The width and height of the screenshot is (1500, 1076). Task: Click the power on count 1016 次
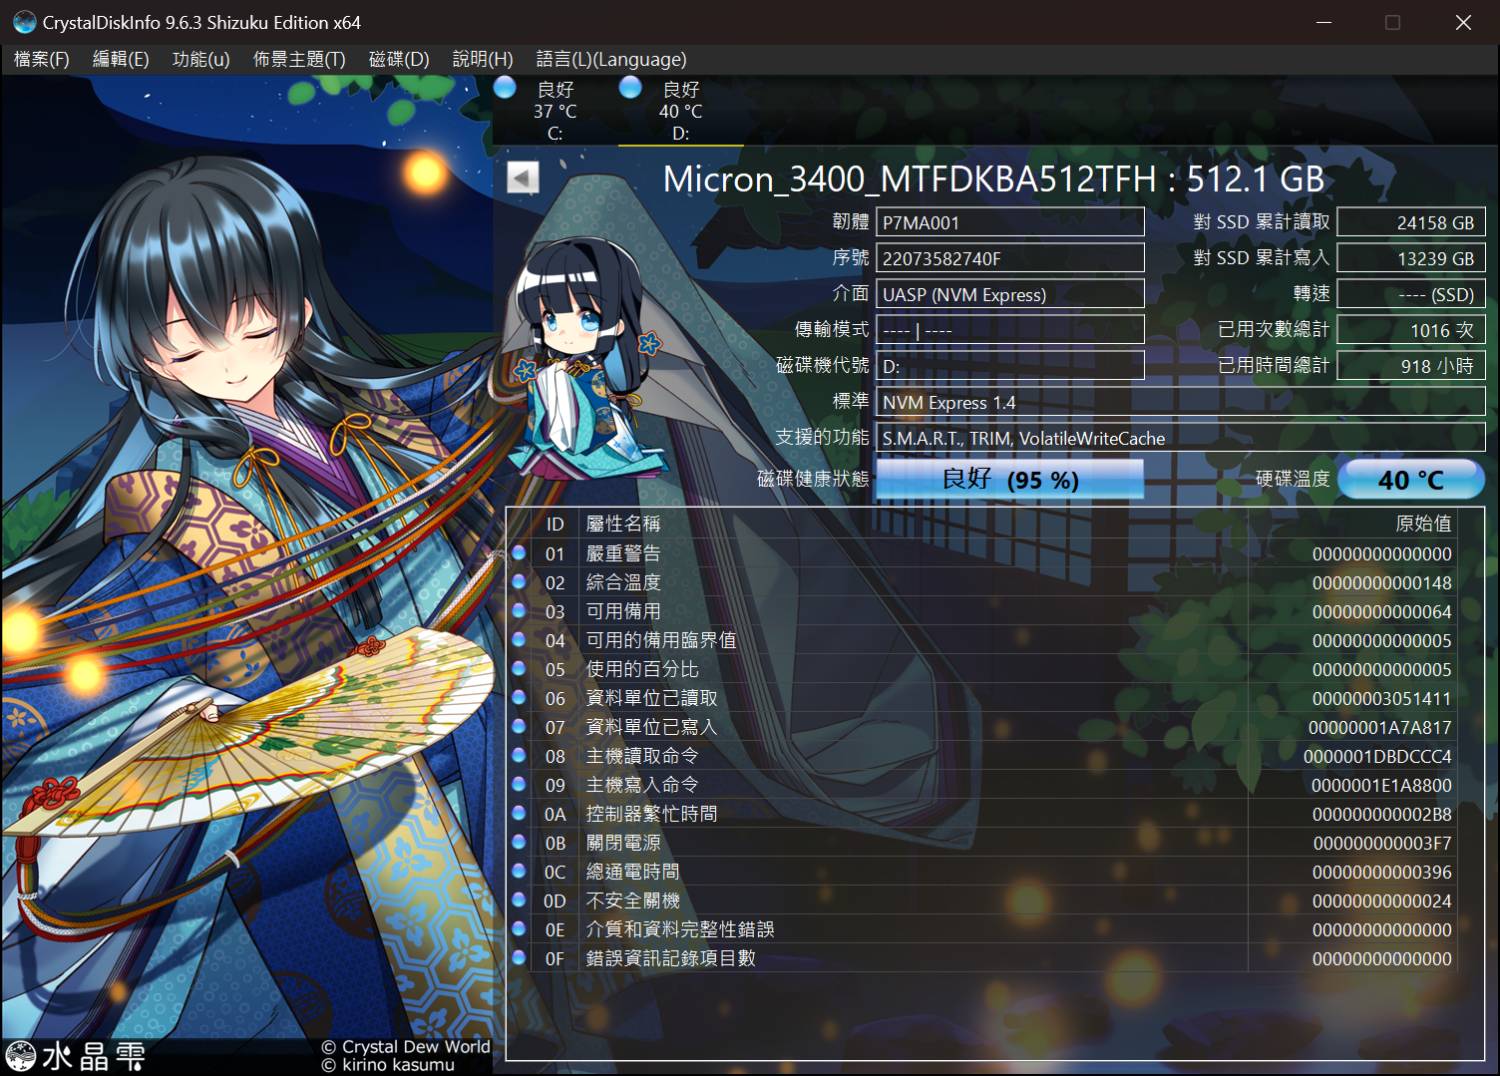coord(1411,330)
